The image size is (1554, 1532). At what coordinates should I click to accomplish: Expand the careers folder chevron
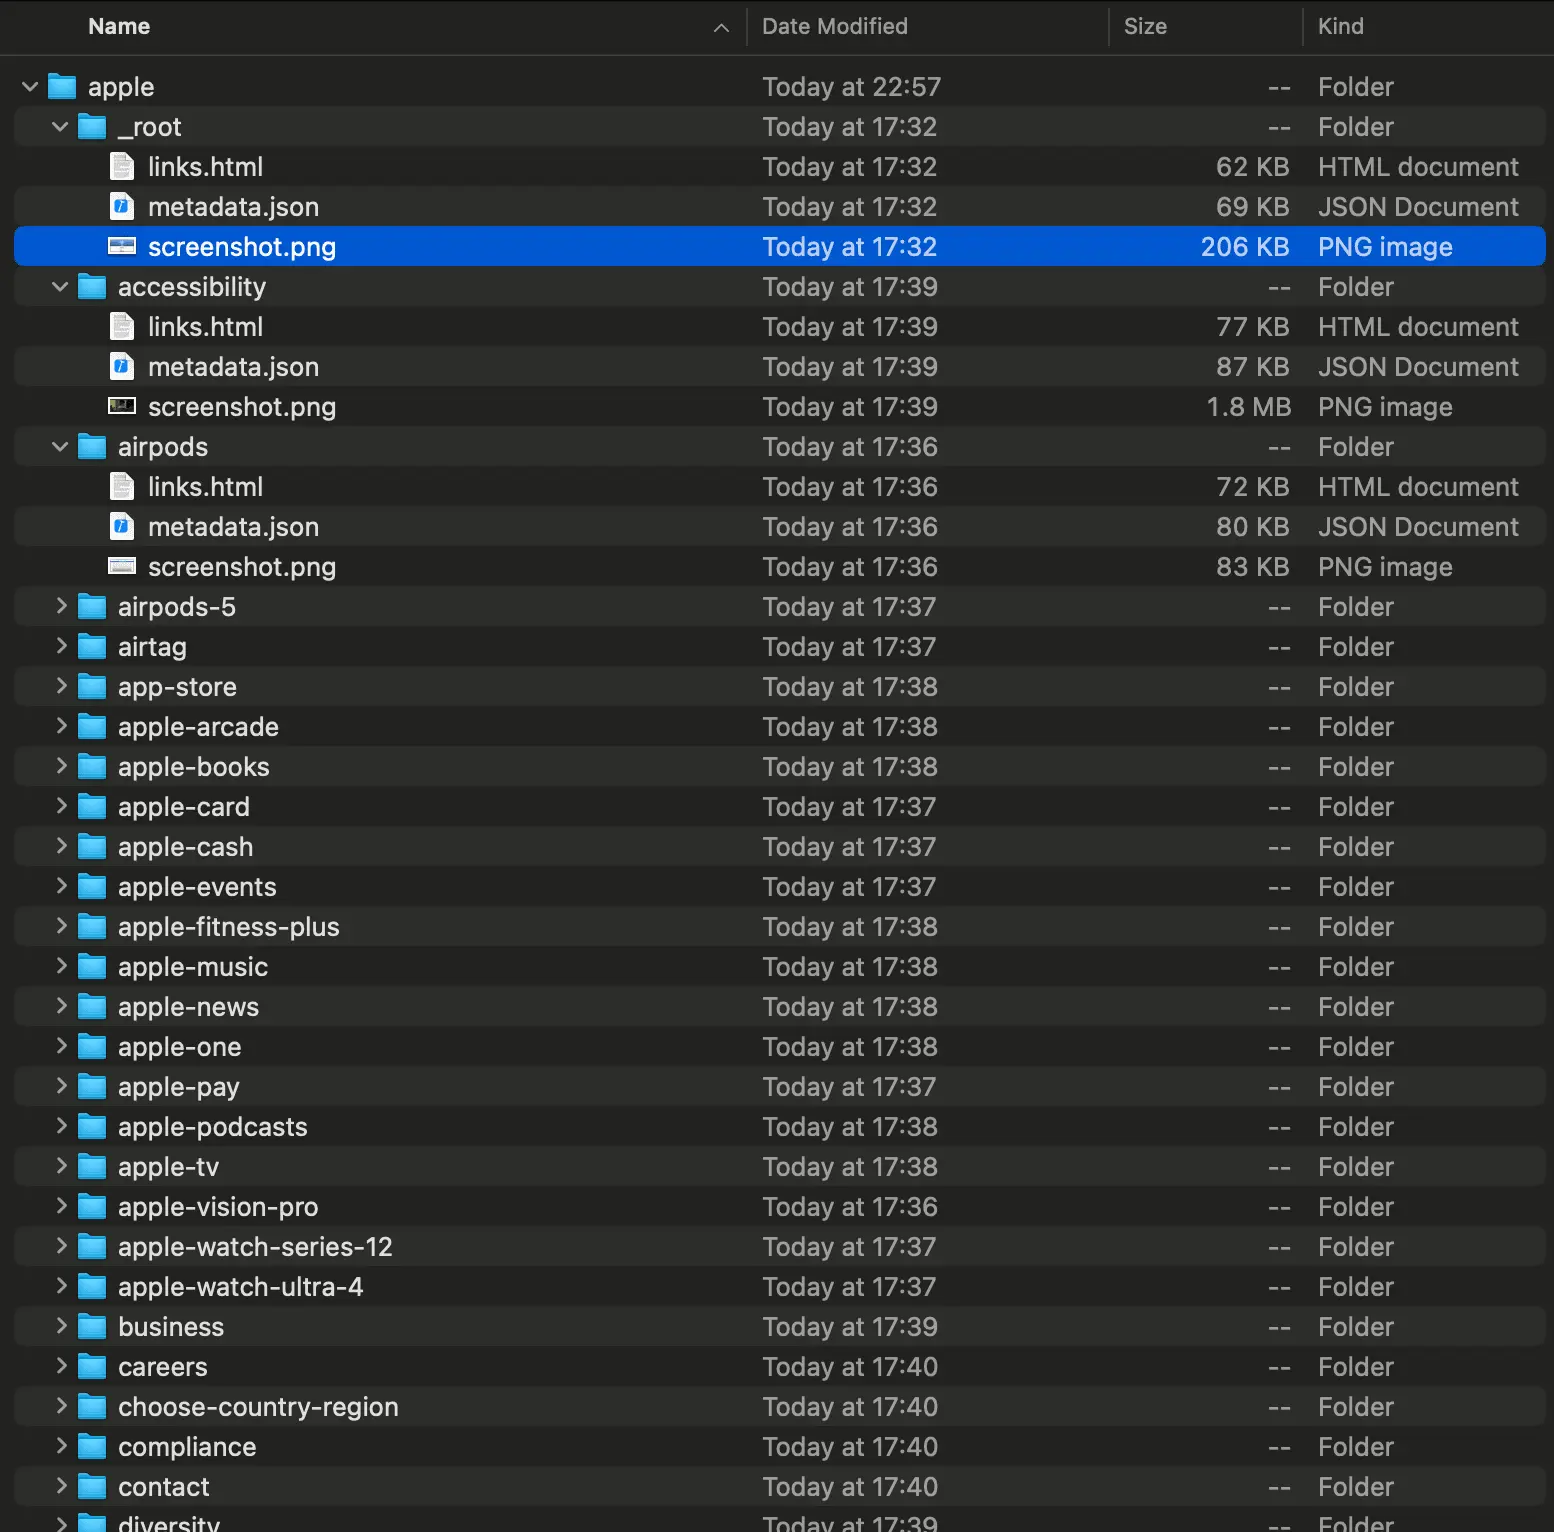click(61, 1366)
